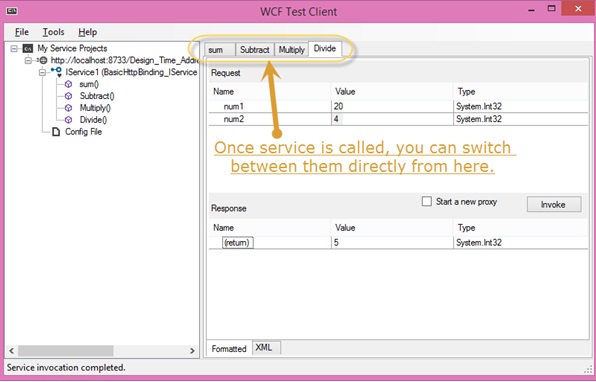
Task: Open the File menu
Action: (22, 32)
